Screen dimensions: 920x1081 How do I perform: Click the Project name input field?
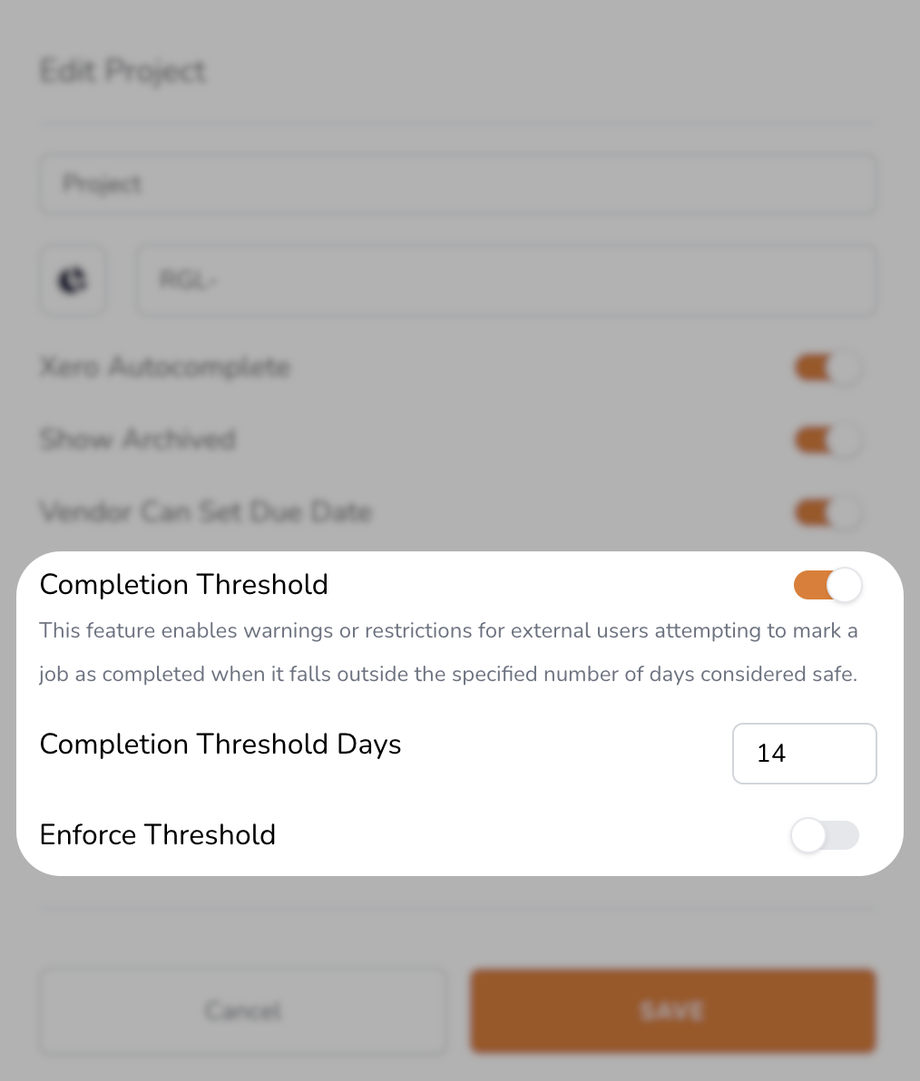tap(457, 184)
